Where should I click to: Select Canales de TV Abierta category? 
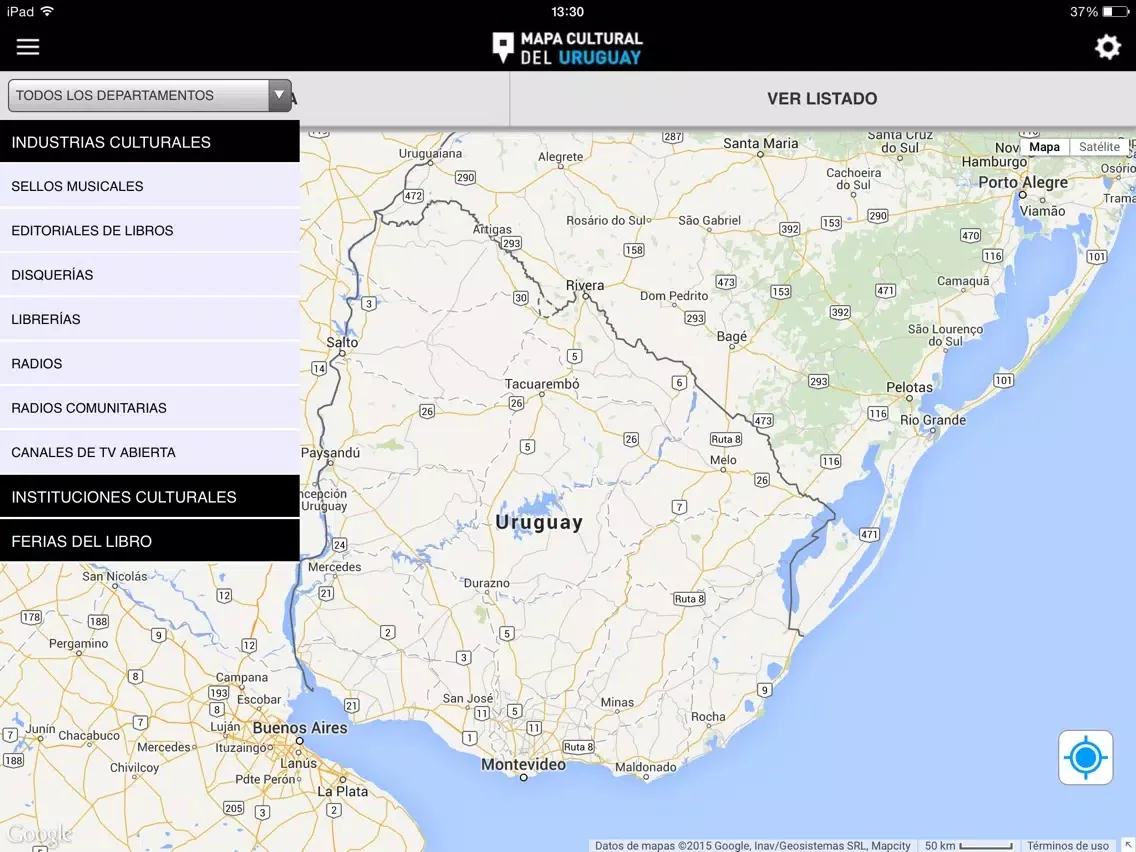[x=149, y=452]
